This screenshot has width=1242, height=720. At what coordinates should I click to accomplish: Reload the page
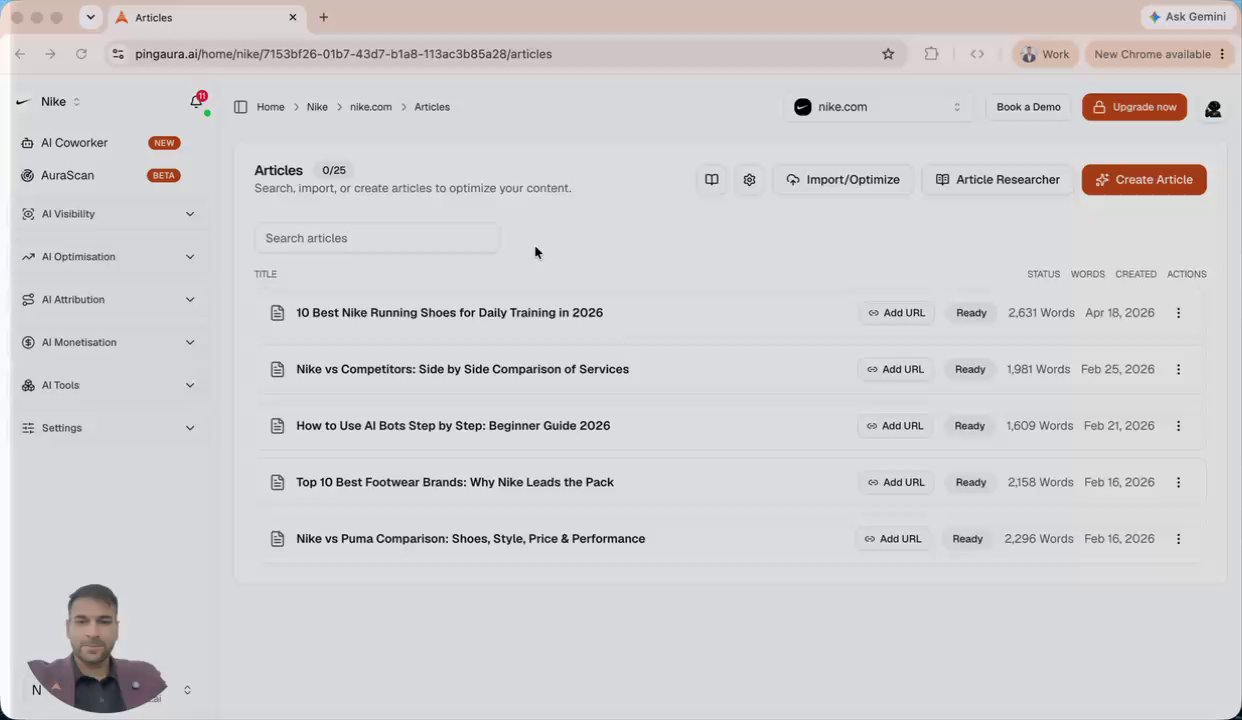click(81, 54)
